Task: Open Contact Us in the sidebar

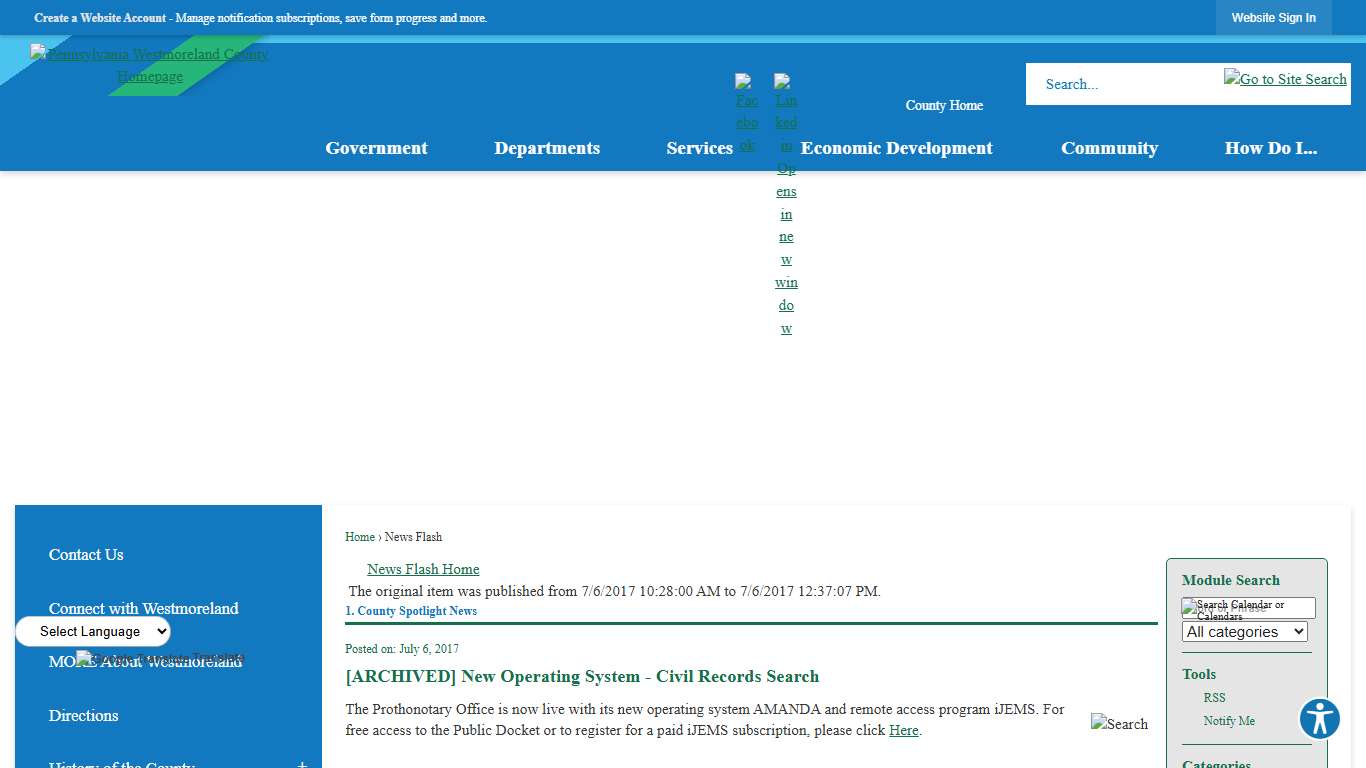Action: click(86, 555)
